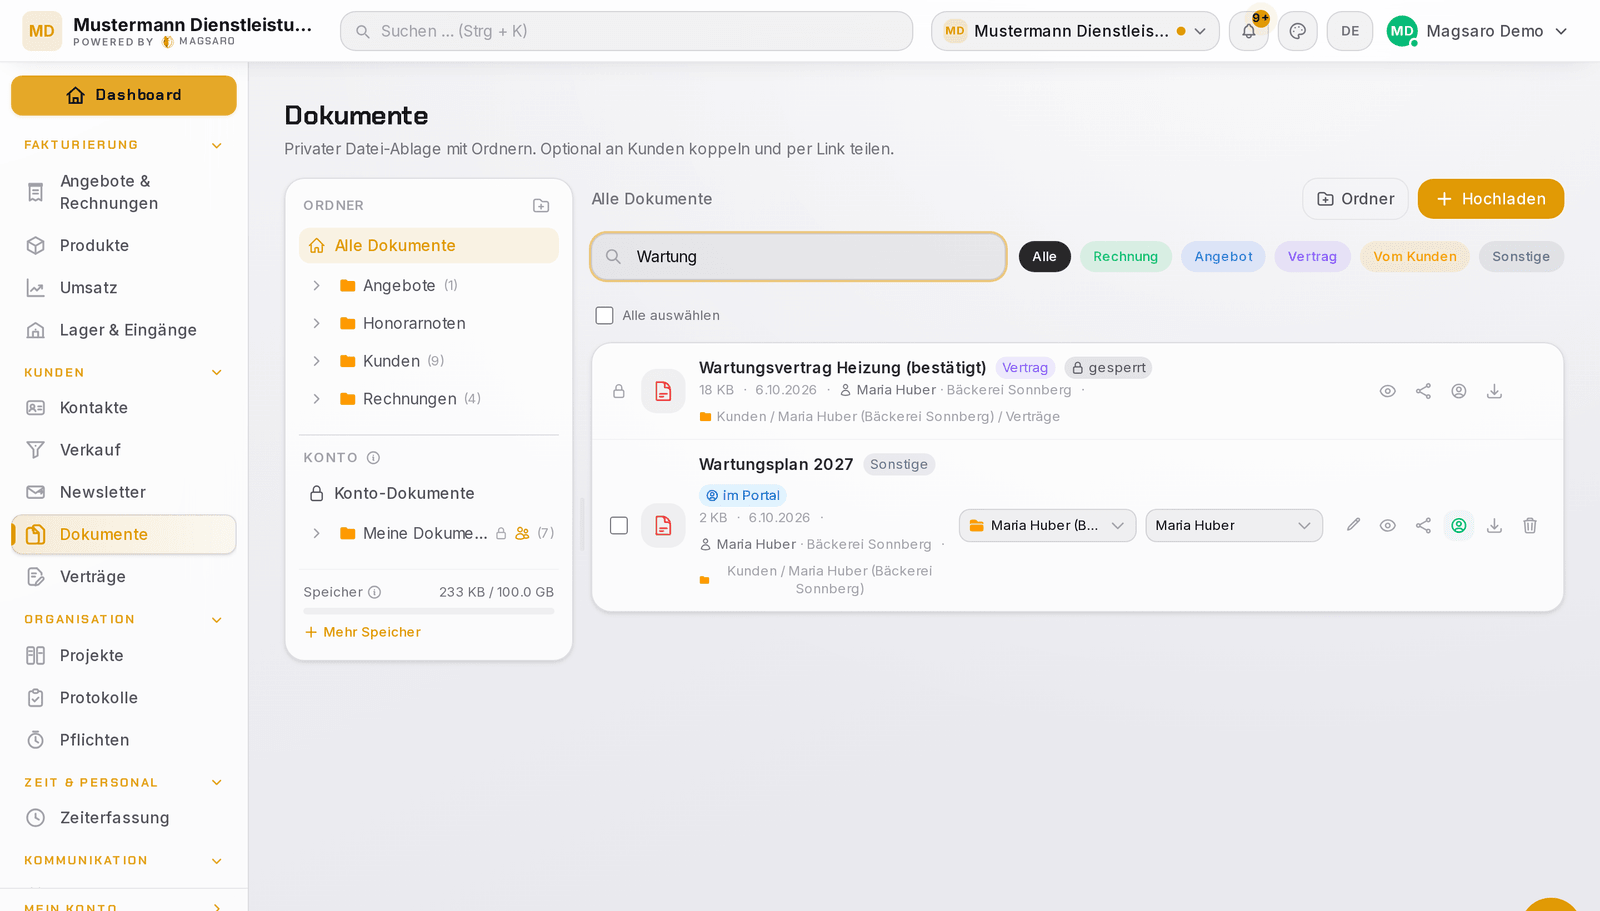
Task: Click the Konto info icon
Action: pos(373,458)
